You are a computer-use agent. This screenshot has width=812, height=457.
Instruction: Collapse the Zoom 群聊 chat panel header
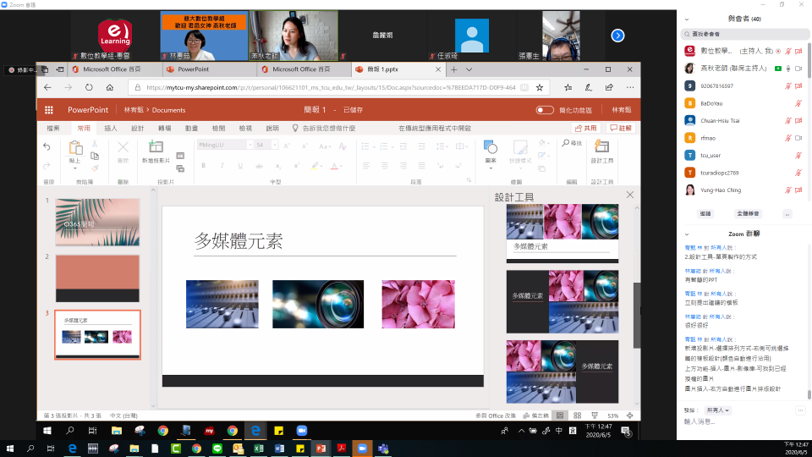click(x=687, y=234)
